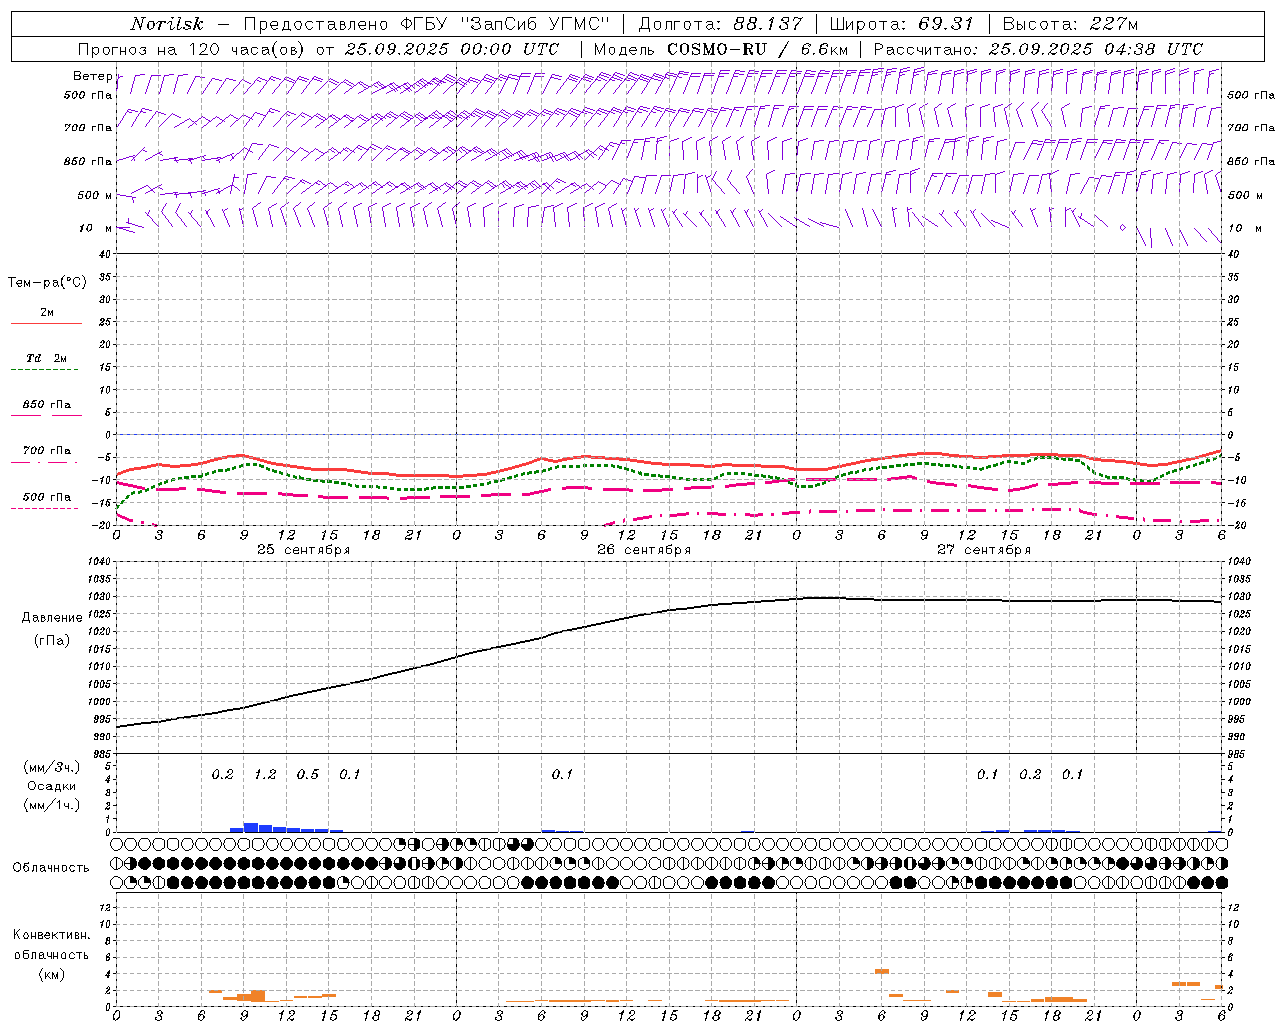The width and height of the screenshot is (1280, 1024).
Task: Click the Высота: 227м header value
Action: point(1070,24)
